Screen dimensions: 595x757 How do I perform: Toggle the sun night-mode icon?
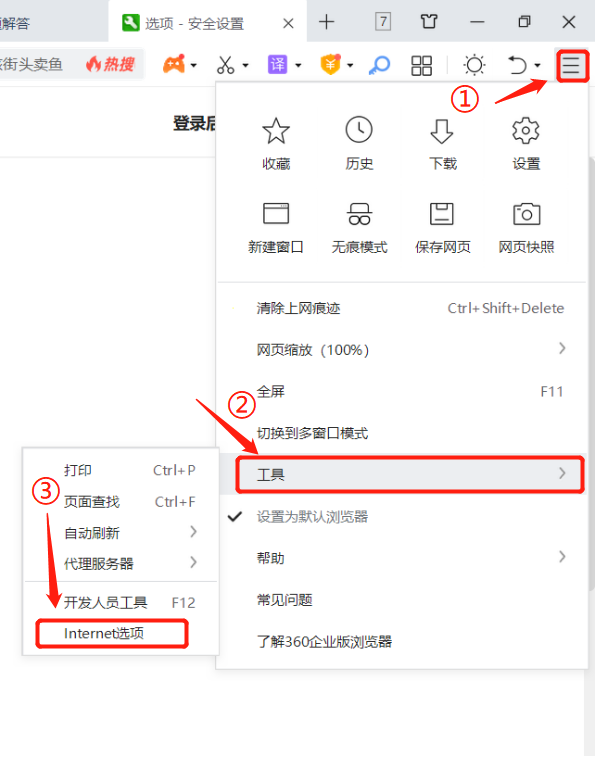pyautogui.click(x=474, y=65)
